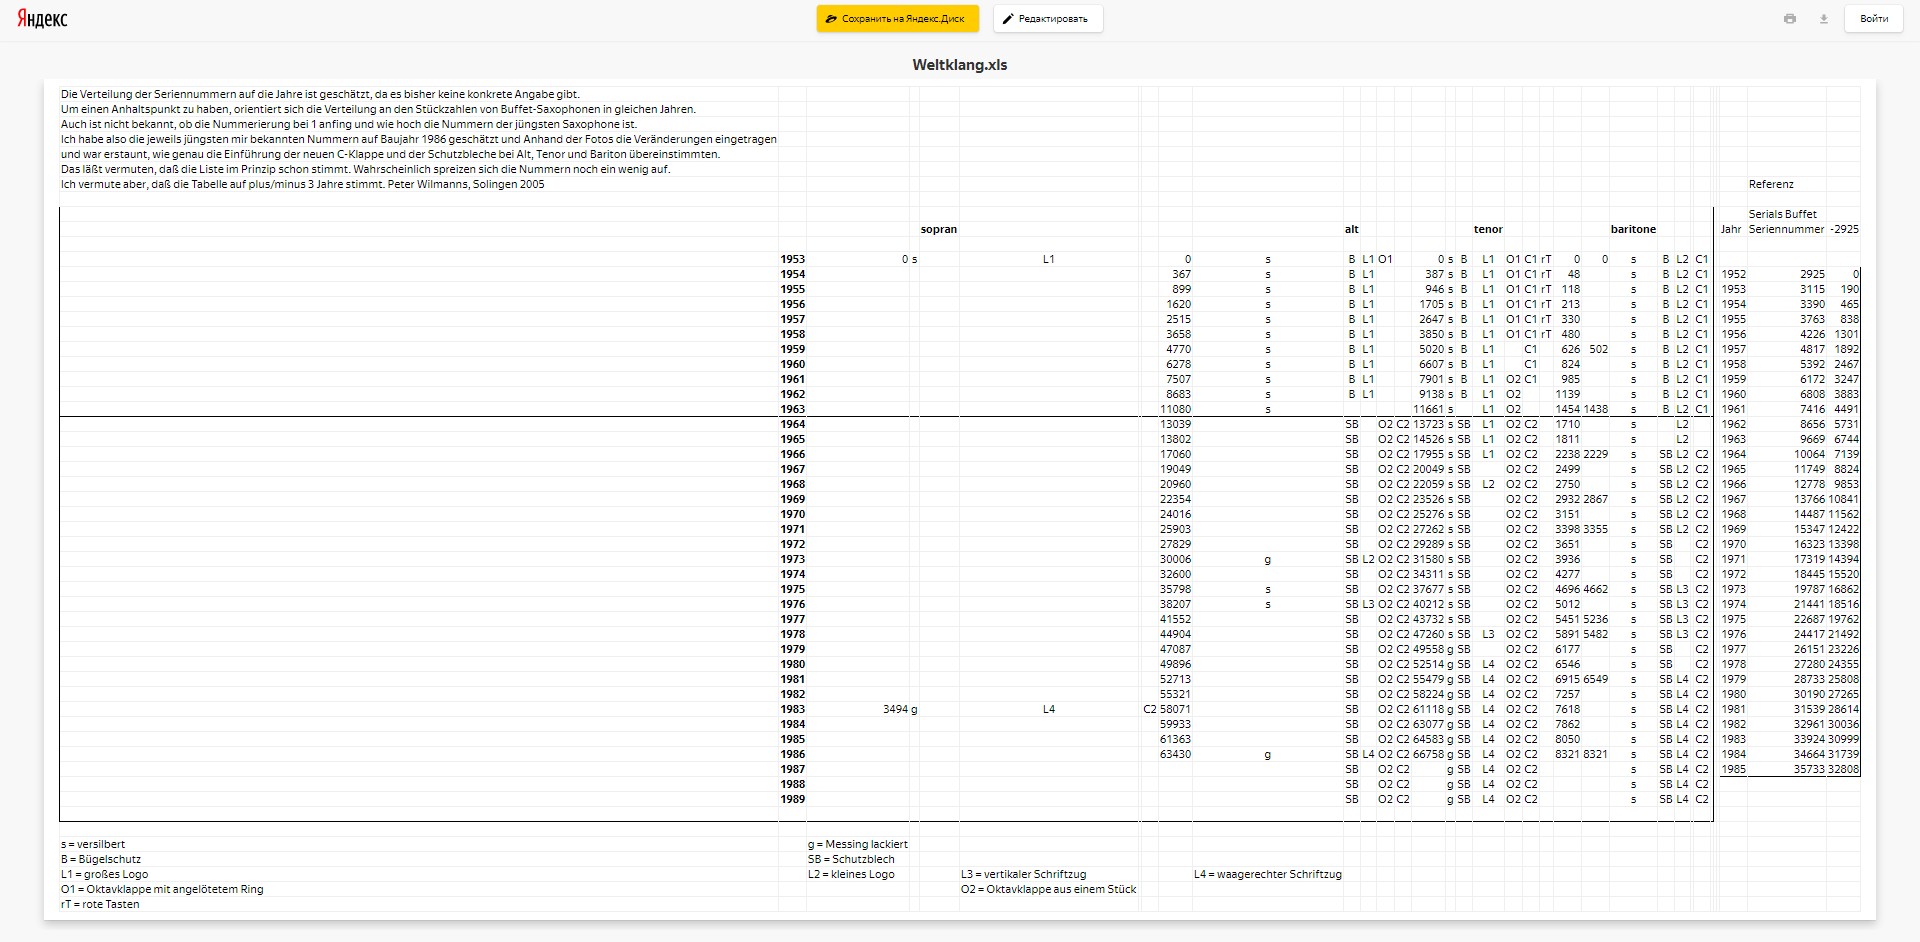The width and height of the screenshot is (1920, 942).
Task: Click the printer icon
Action: [x=1789, y=19]
